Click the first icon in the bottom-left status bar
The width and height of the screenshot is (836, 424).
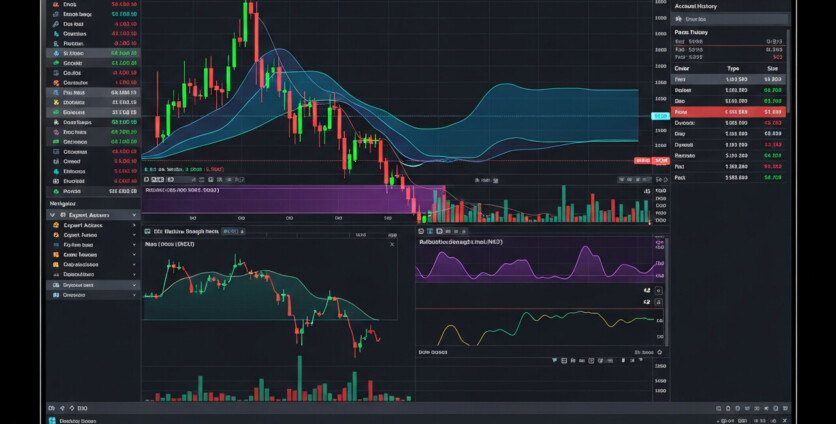[x=52, y=408]
